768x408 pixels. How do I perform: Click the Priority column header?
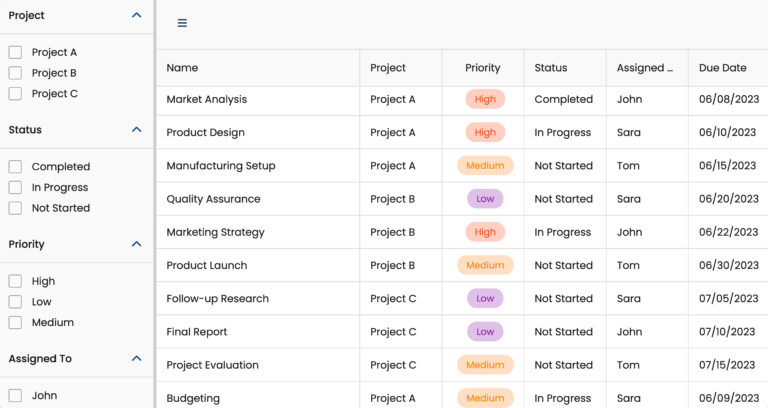(482, 68)
